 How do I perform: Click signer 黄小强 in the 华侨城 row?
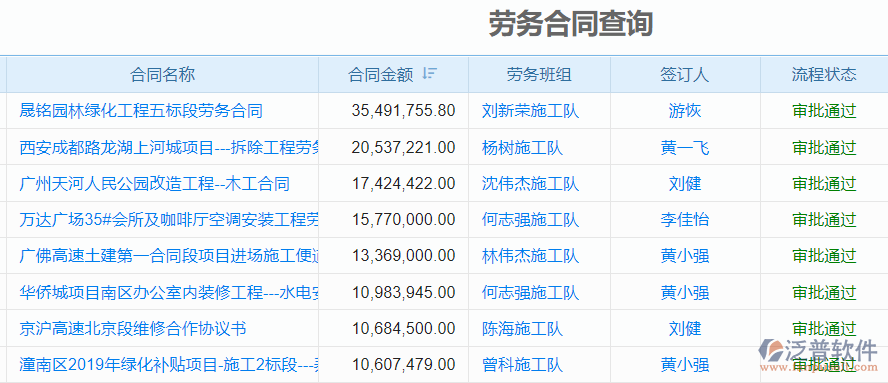click(685, 293)
